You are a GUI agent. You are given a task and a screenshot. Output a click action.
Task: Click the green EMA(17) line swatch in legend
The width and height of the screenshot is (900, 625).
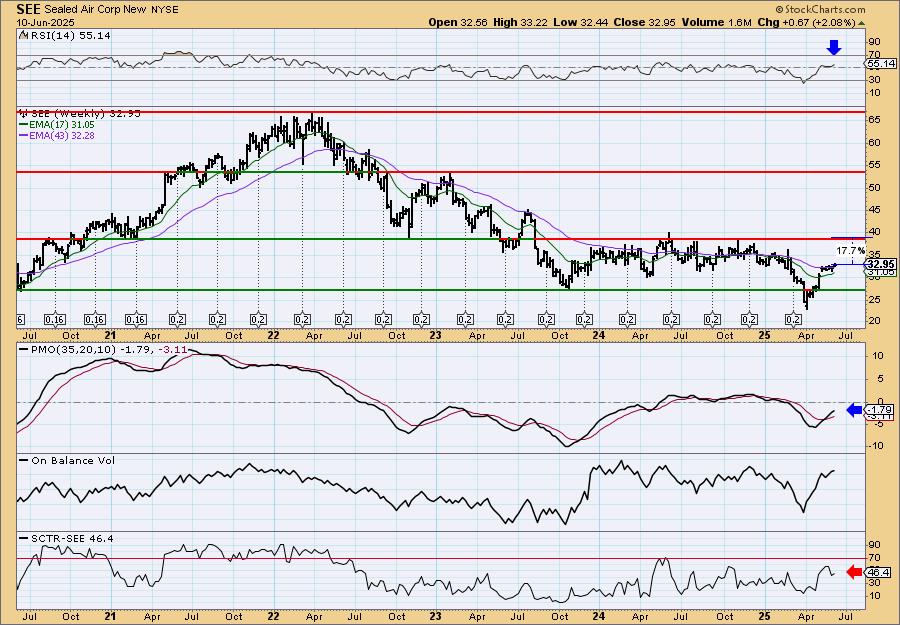point(23,125)
